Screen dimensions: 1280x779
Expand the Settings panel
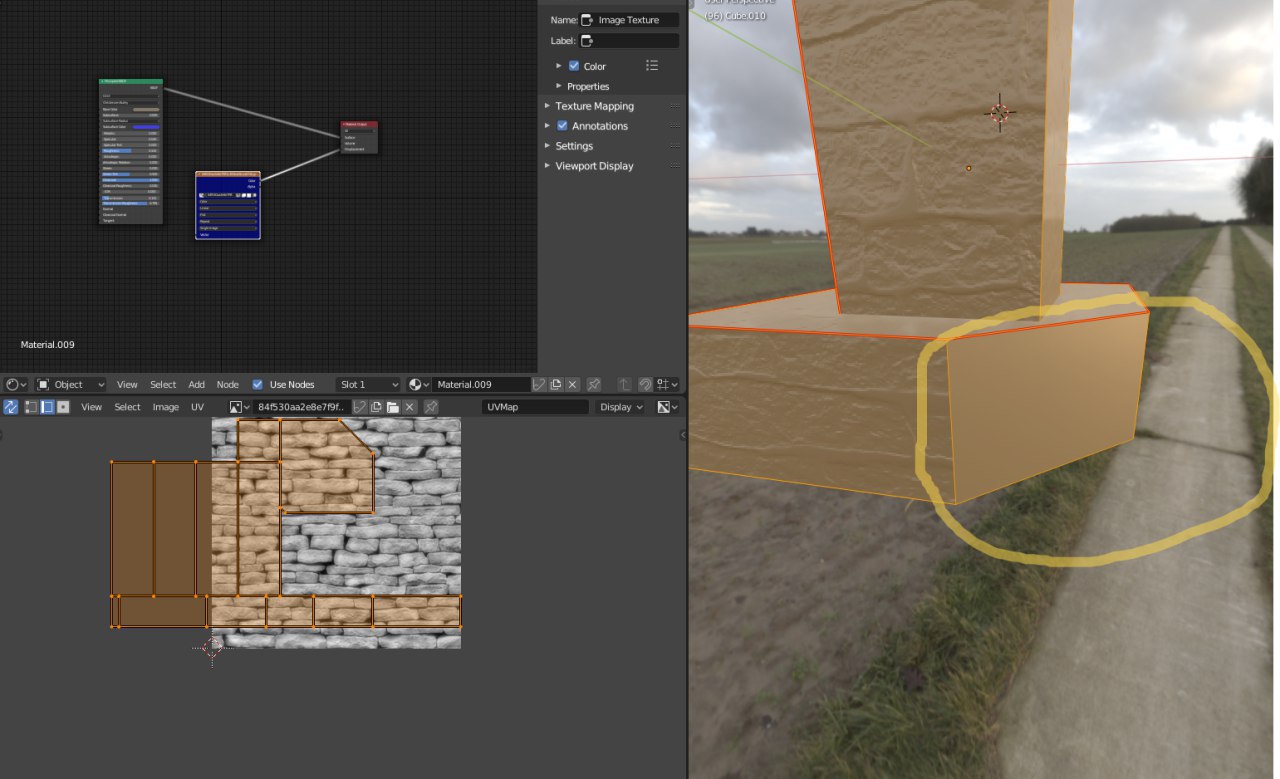point(547,146)
